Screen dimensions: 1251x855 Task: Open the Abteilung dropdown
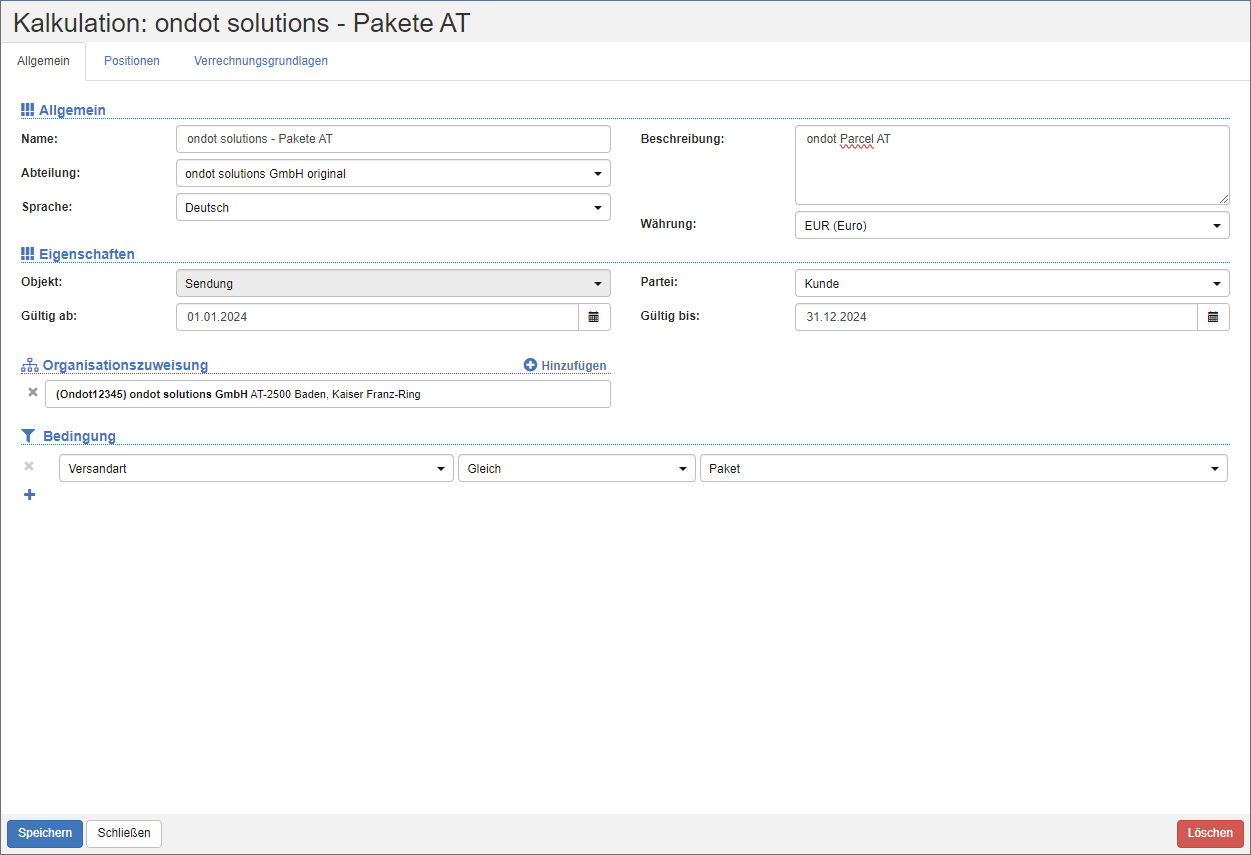pos(393,173)
